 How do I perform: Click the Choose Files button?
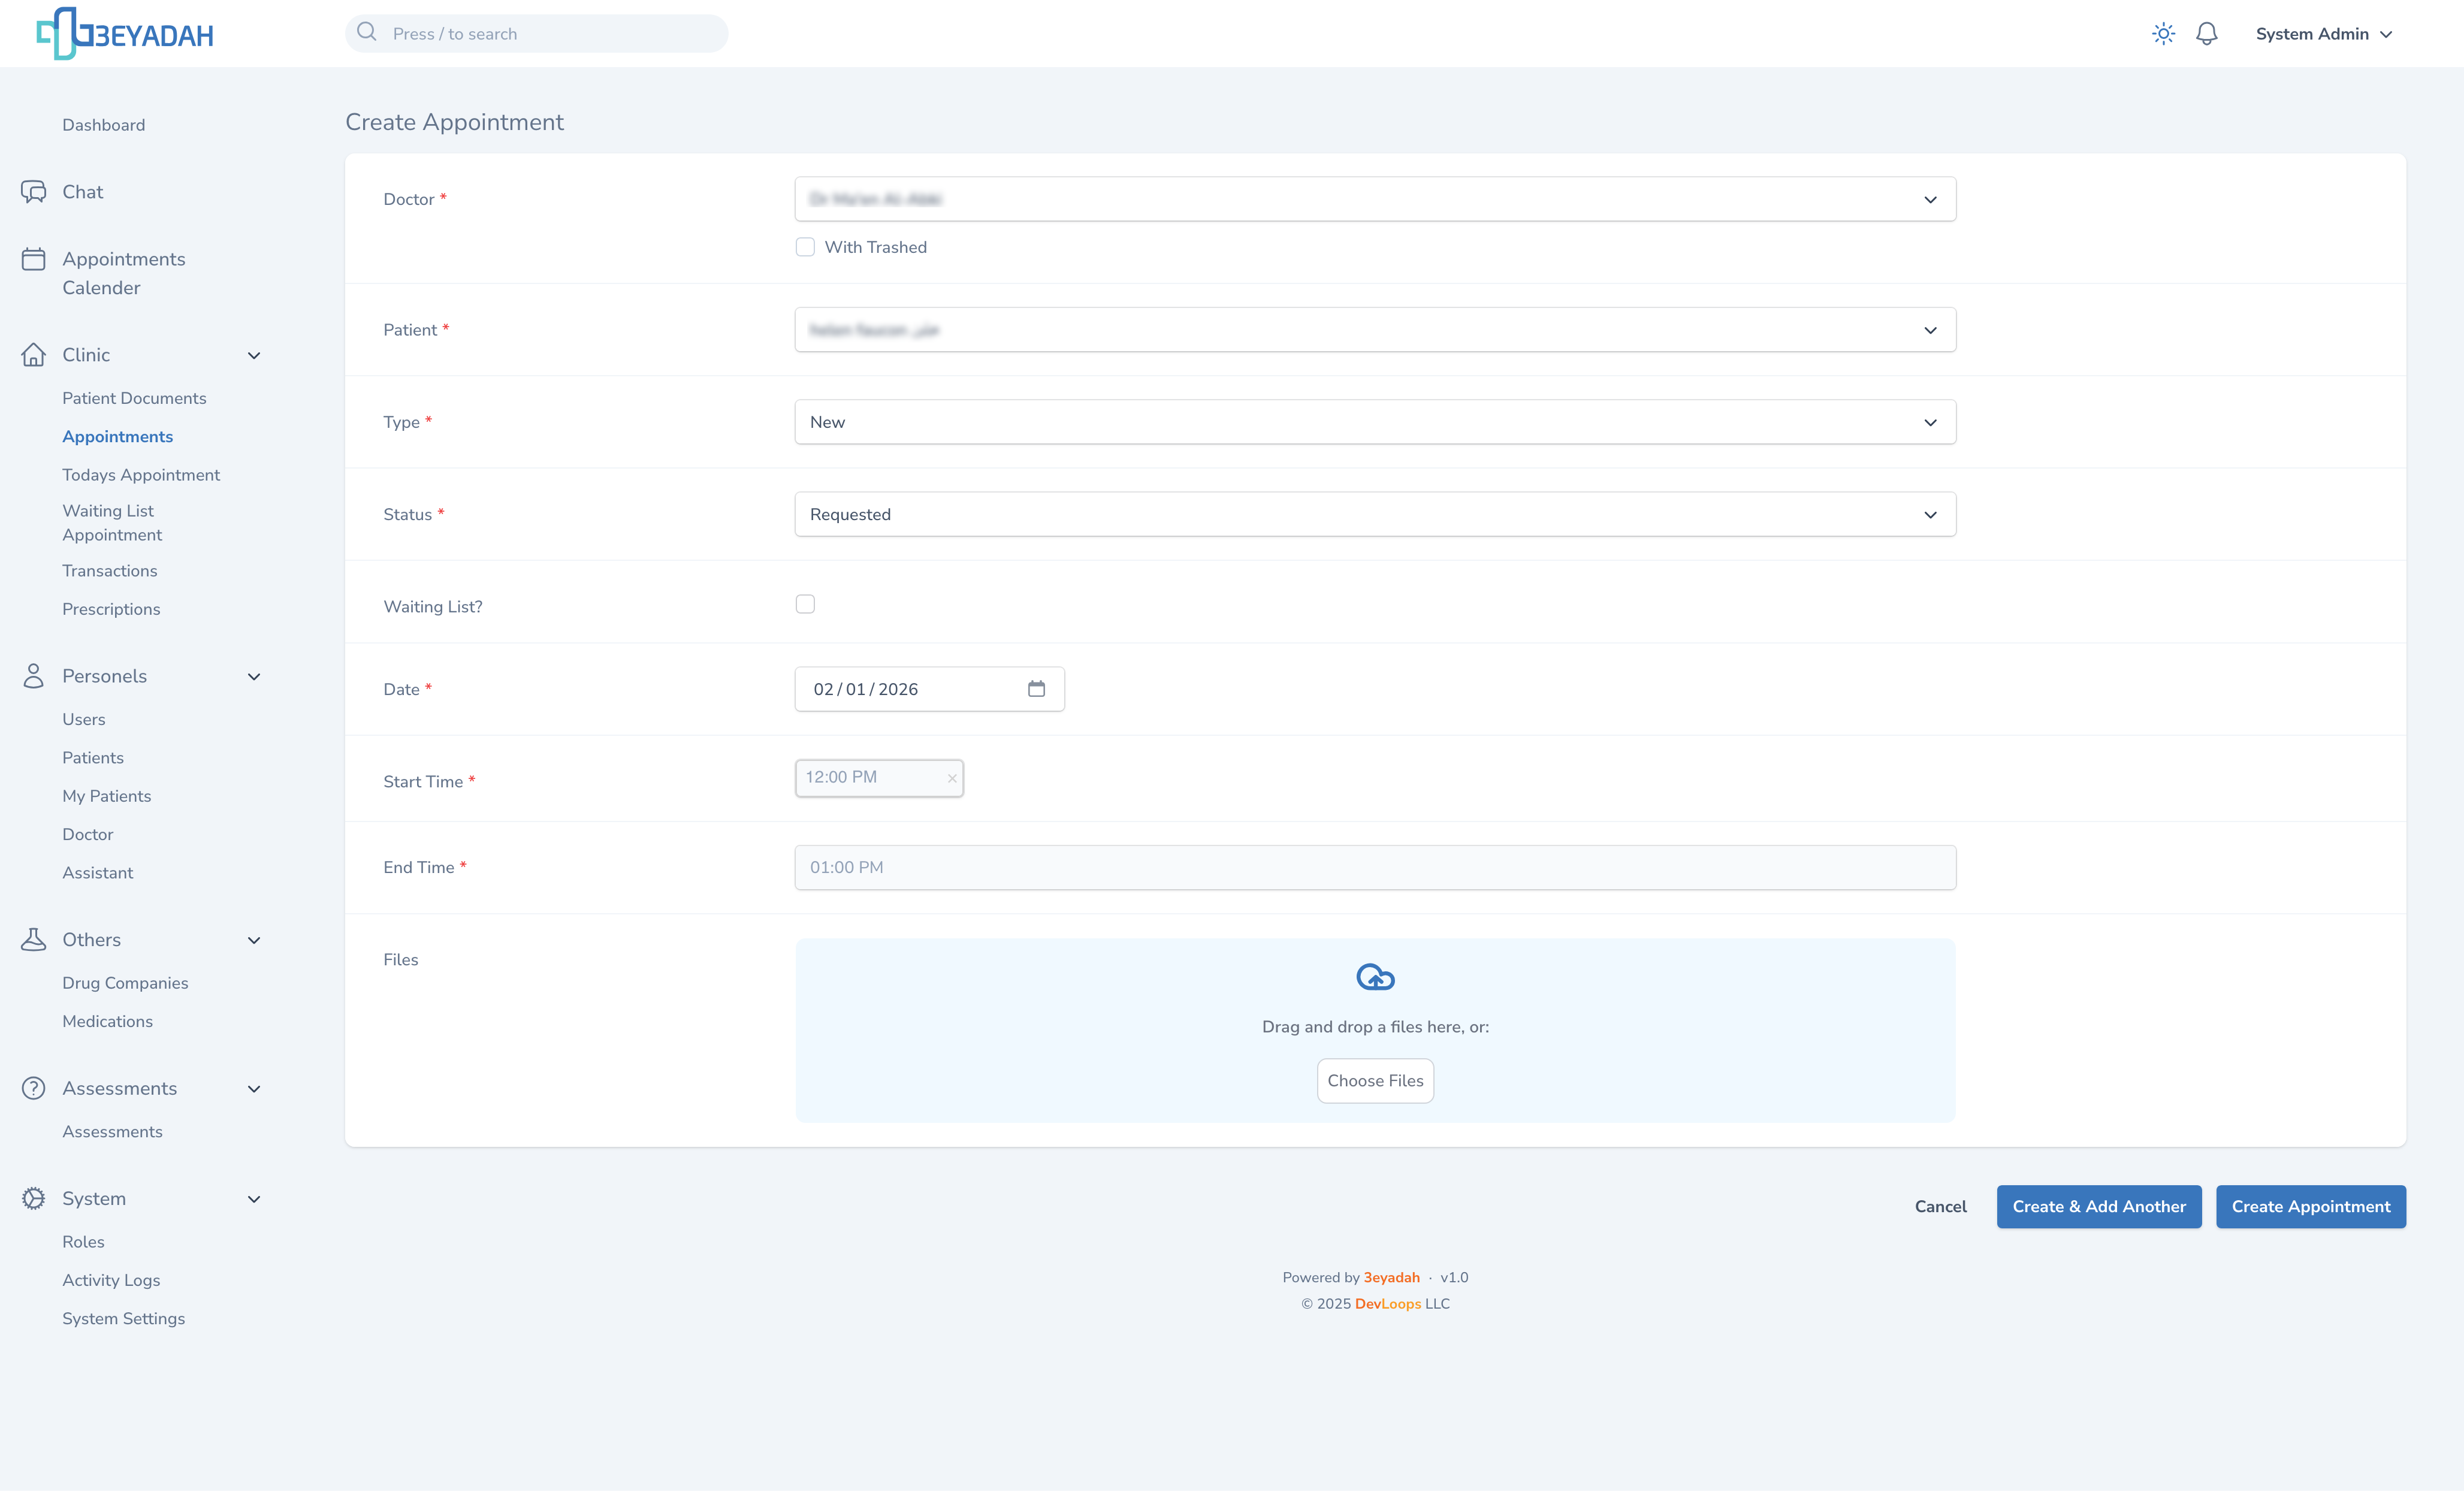[1375, 1081]
